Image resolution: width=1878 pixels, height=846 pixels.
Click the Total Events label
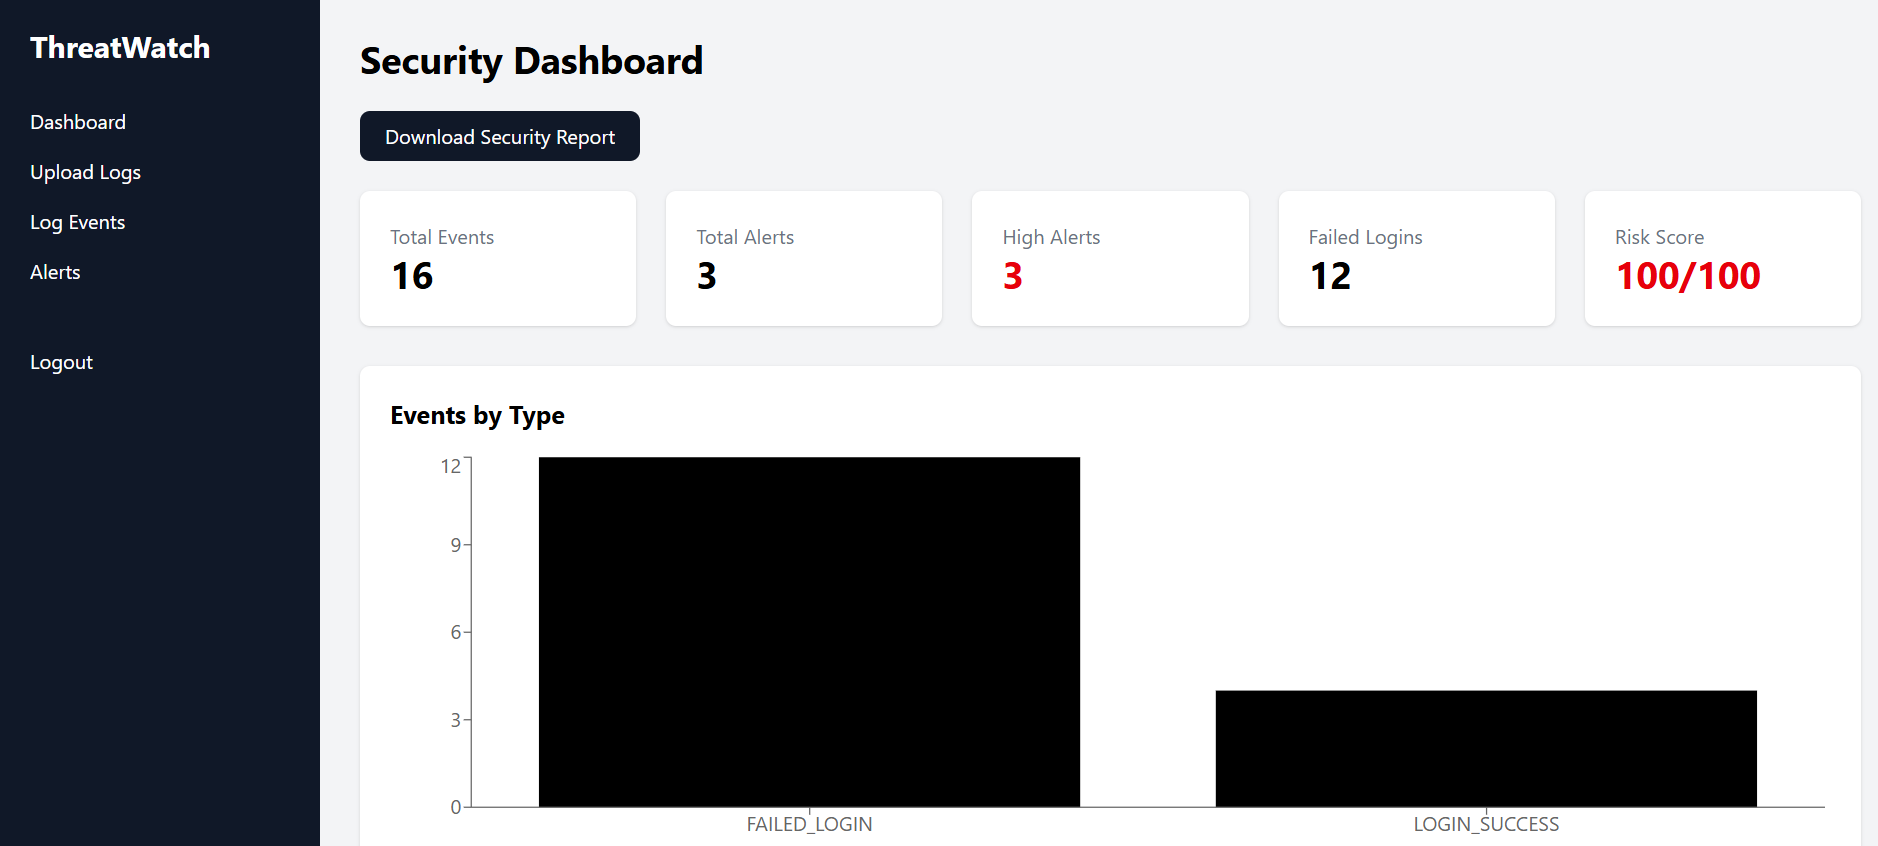pos(442,237)
